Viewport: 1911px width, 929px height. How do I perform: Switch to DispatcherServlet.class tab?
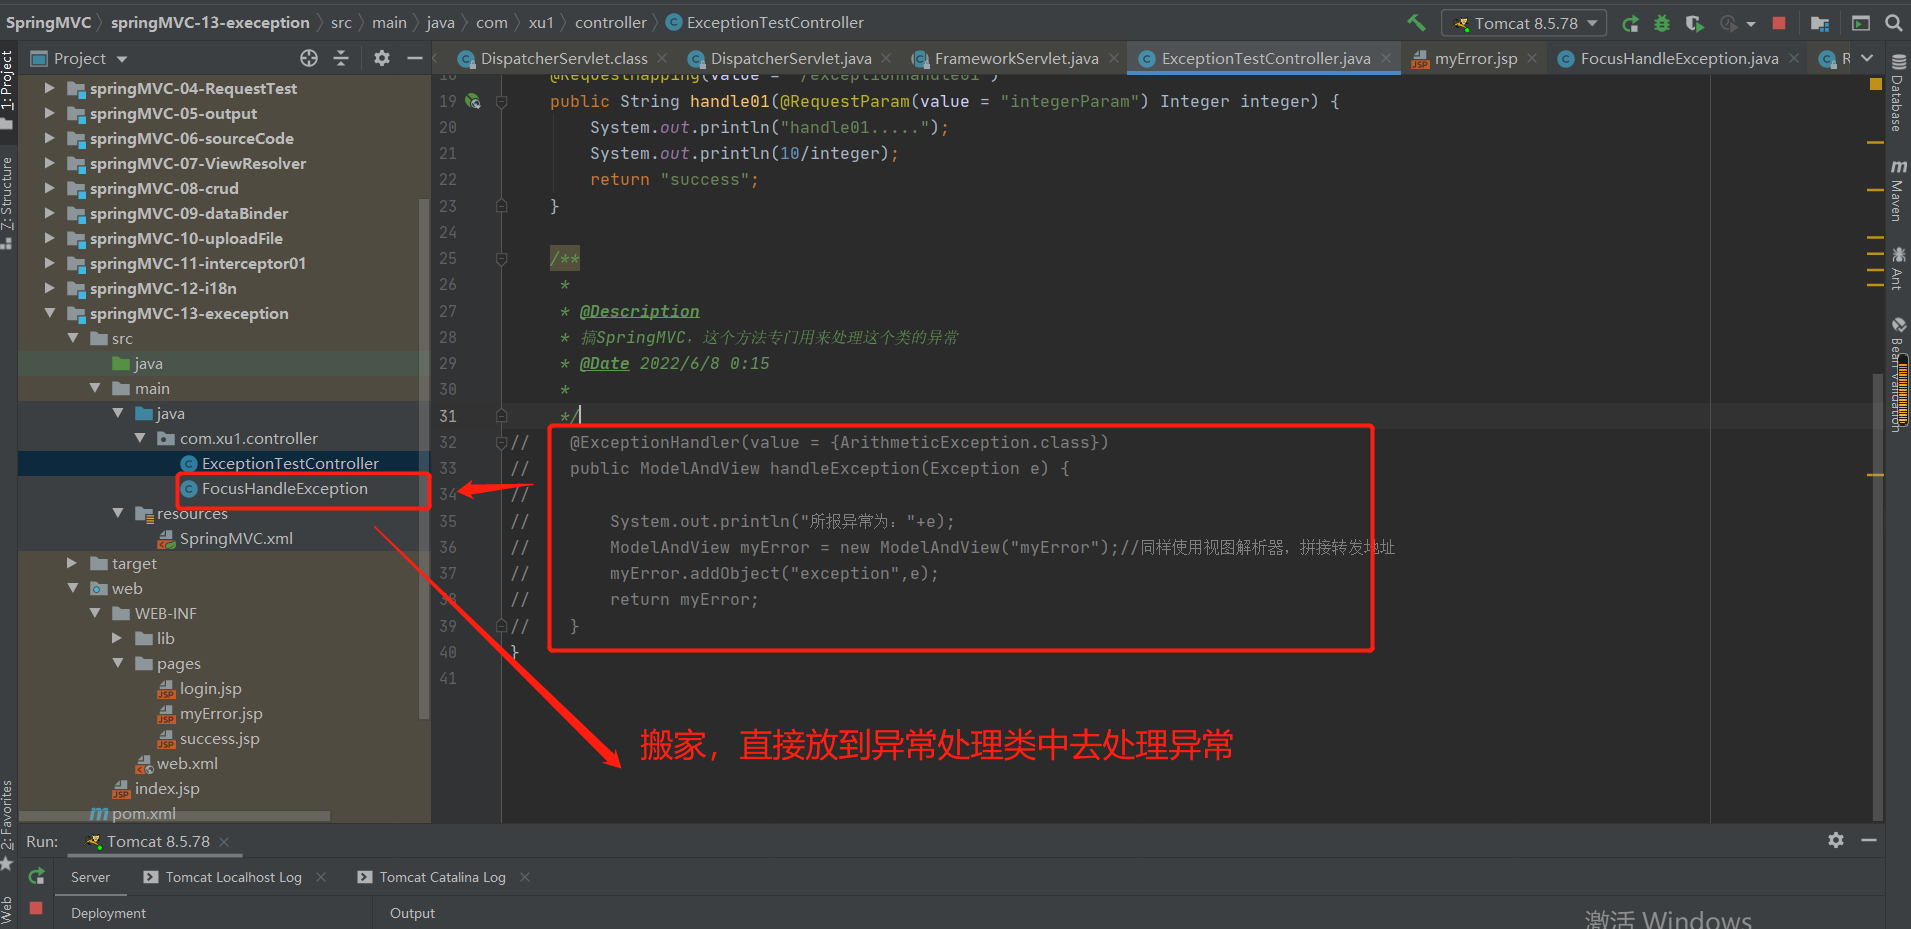click(563, 59)
